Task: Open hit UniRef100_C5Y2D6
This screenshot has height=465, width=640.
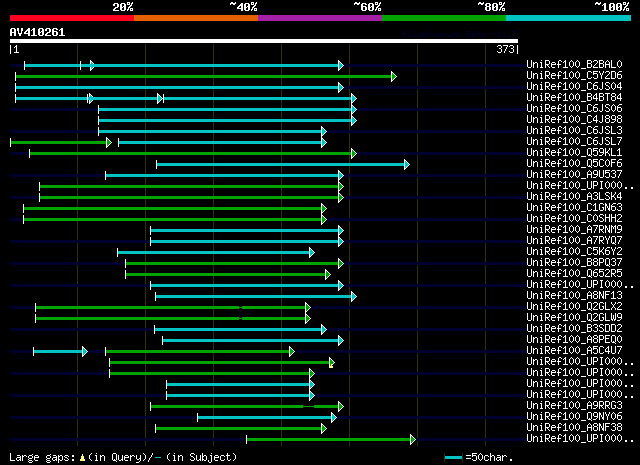Action: 574,76
